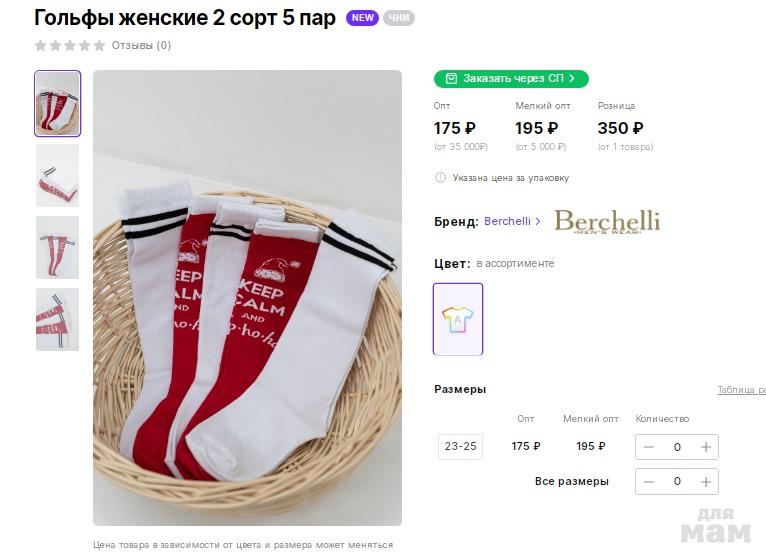The width and height of the screenshot is (766, 557).
Task: Open the 'Отзывы (0)' reviews link
Action: coord(141,45)
